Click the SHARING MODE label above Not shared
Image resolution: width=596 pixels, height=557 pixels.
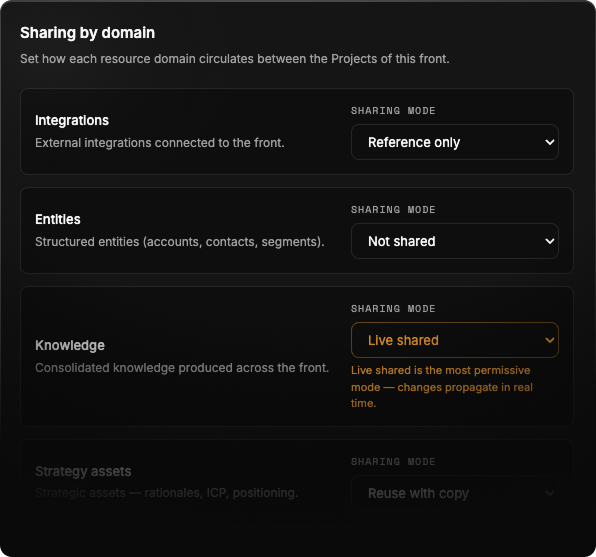pos(393,209)
